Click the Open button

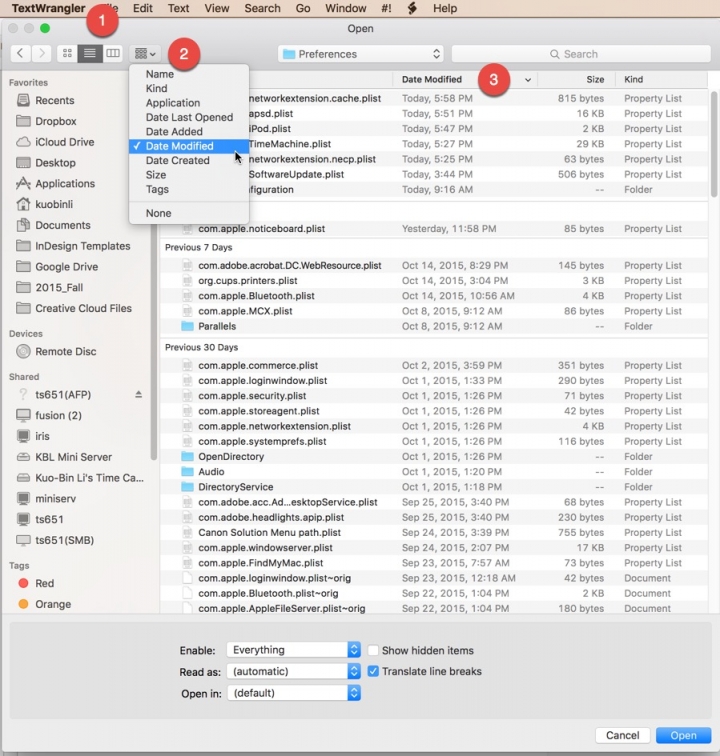click(683, 735)
